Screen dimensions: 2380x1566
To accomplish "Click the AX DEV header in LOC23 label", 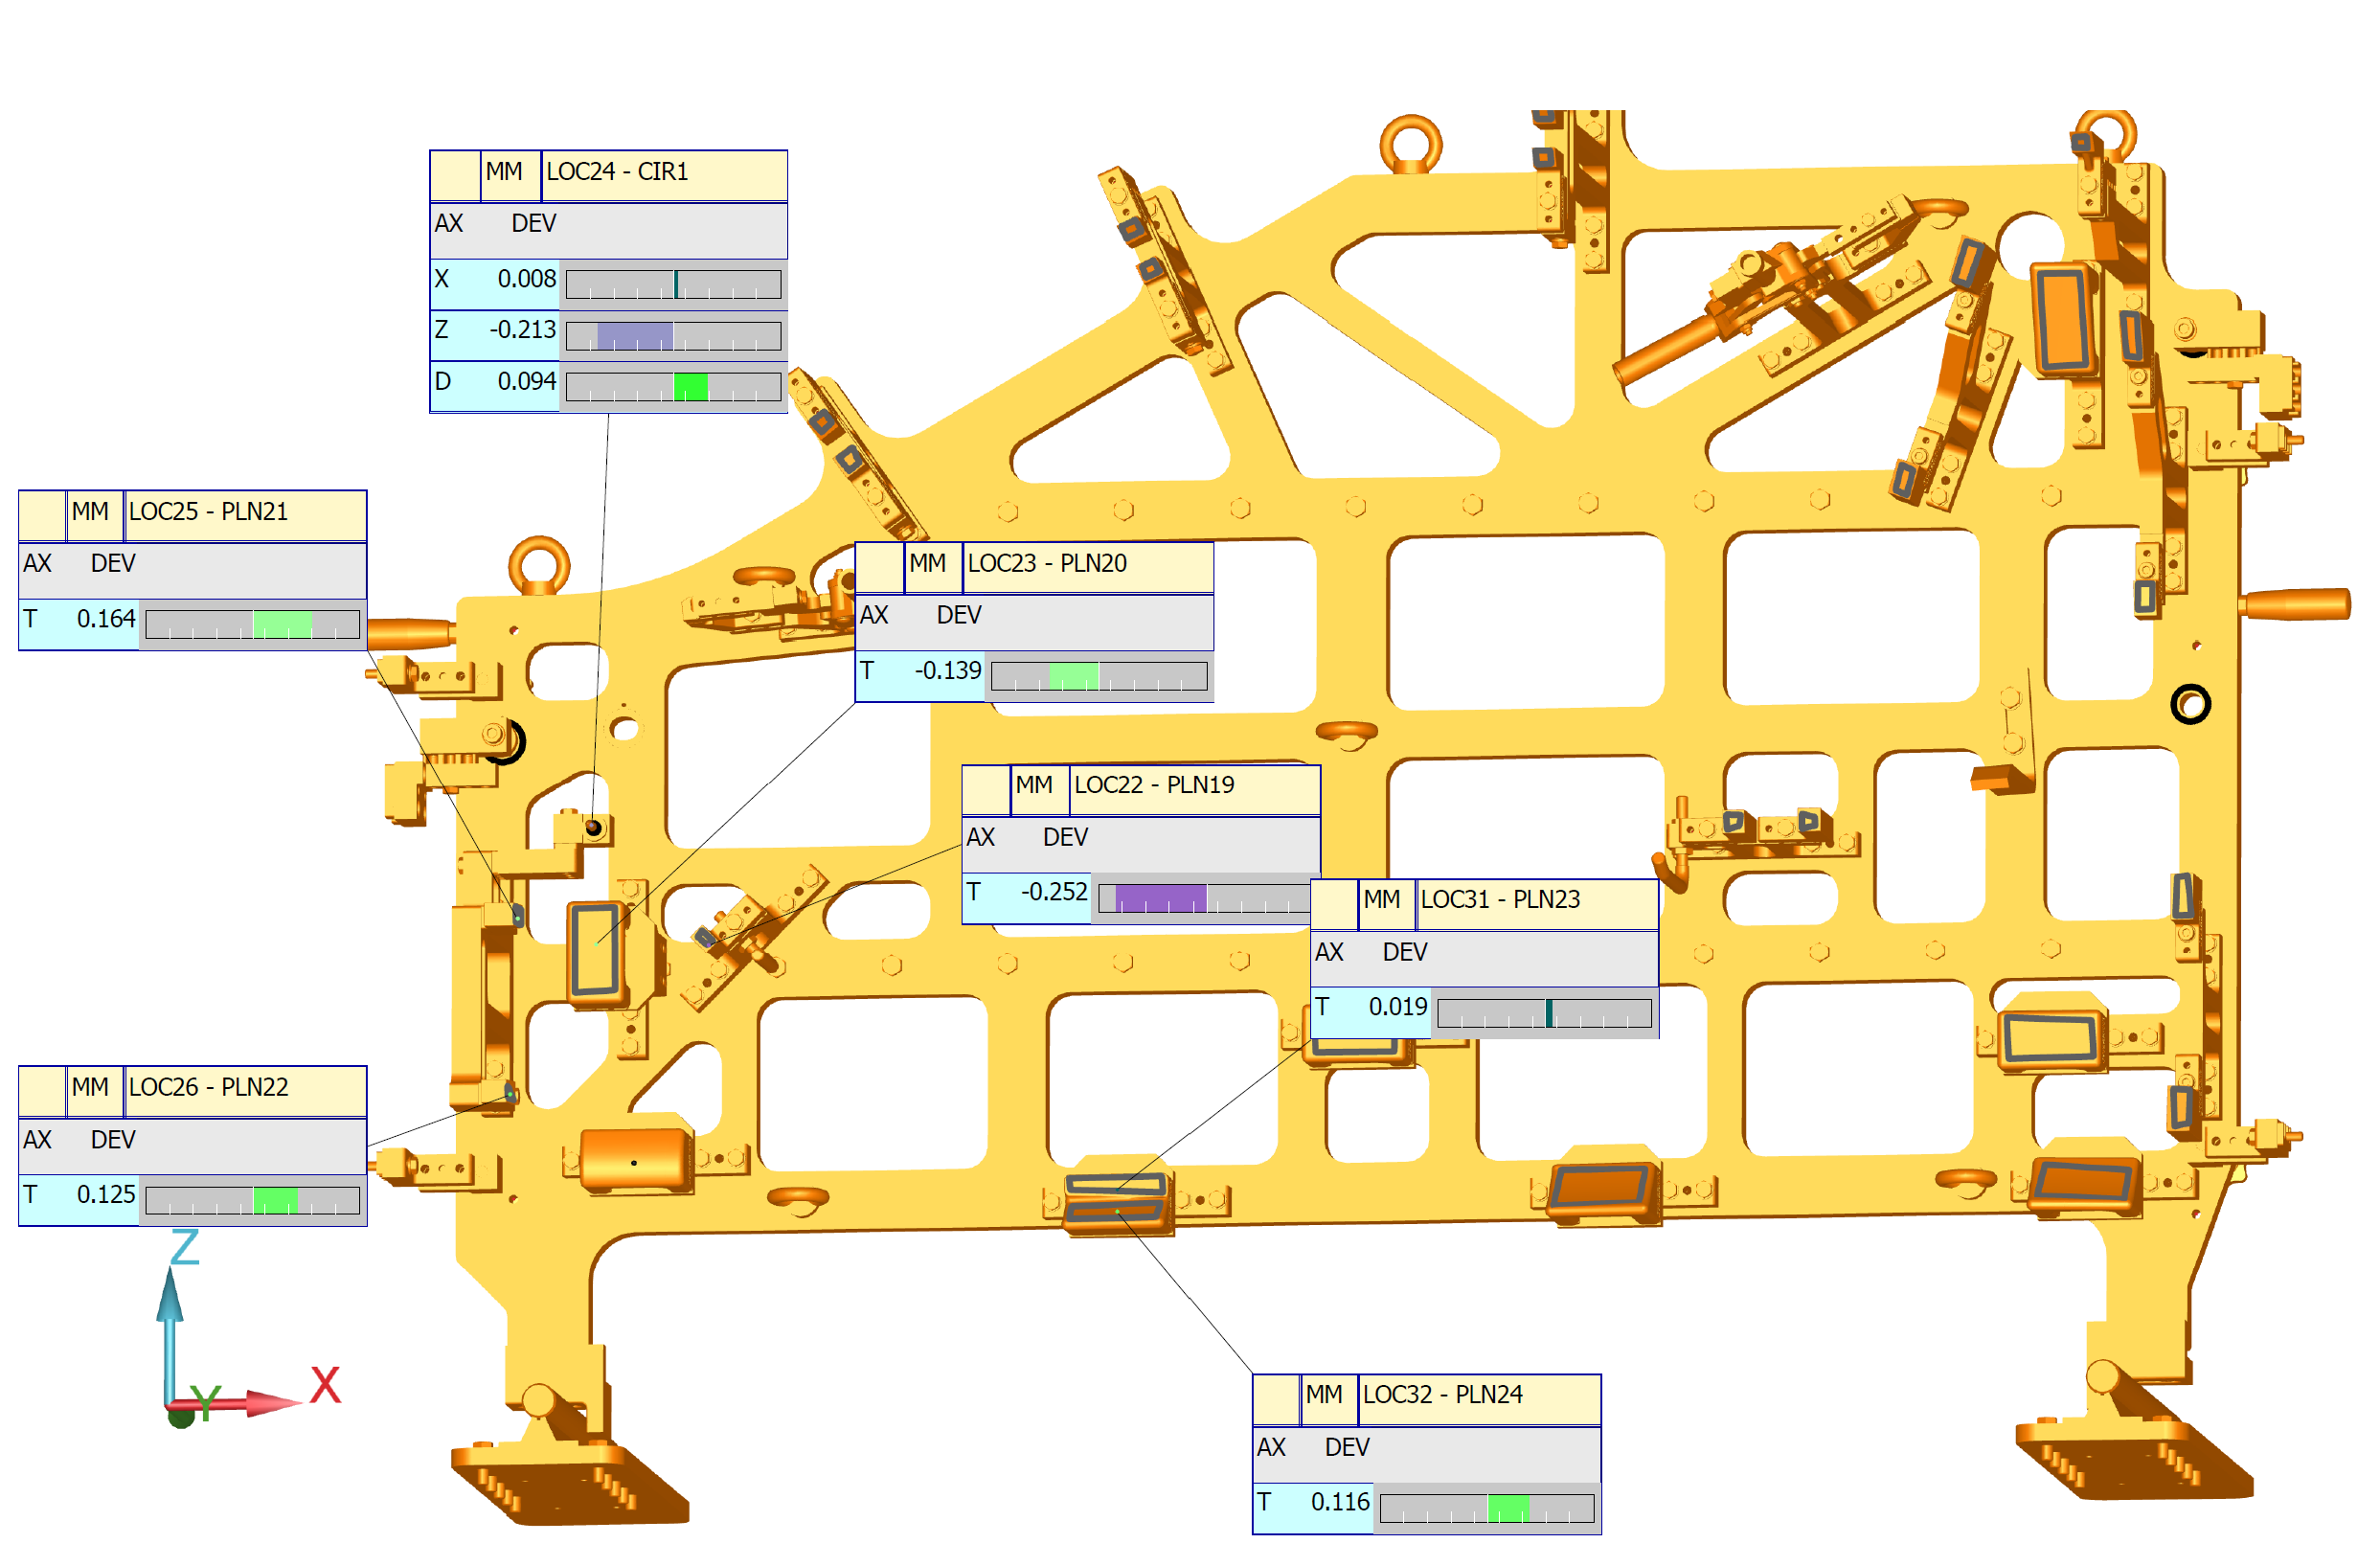I will click(1034, 622).
